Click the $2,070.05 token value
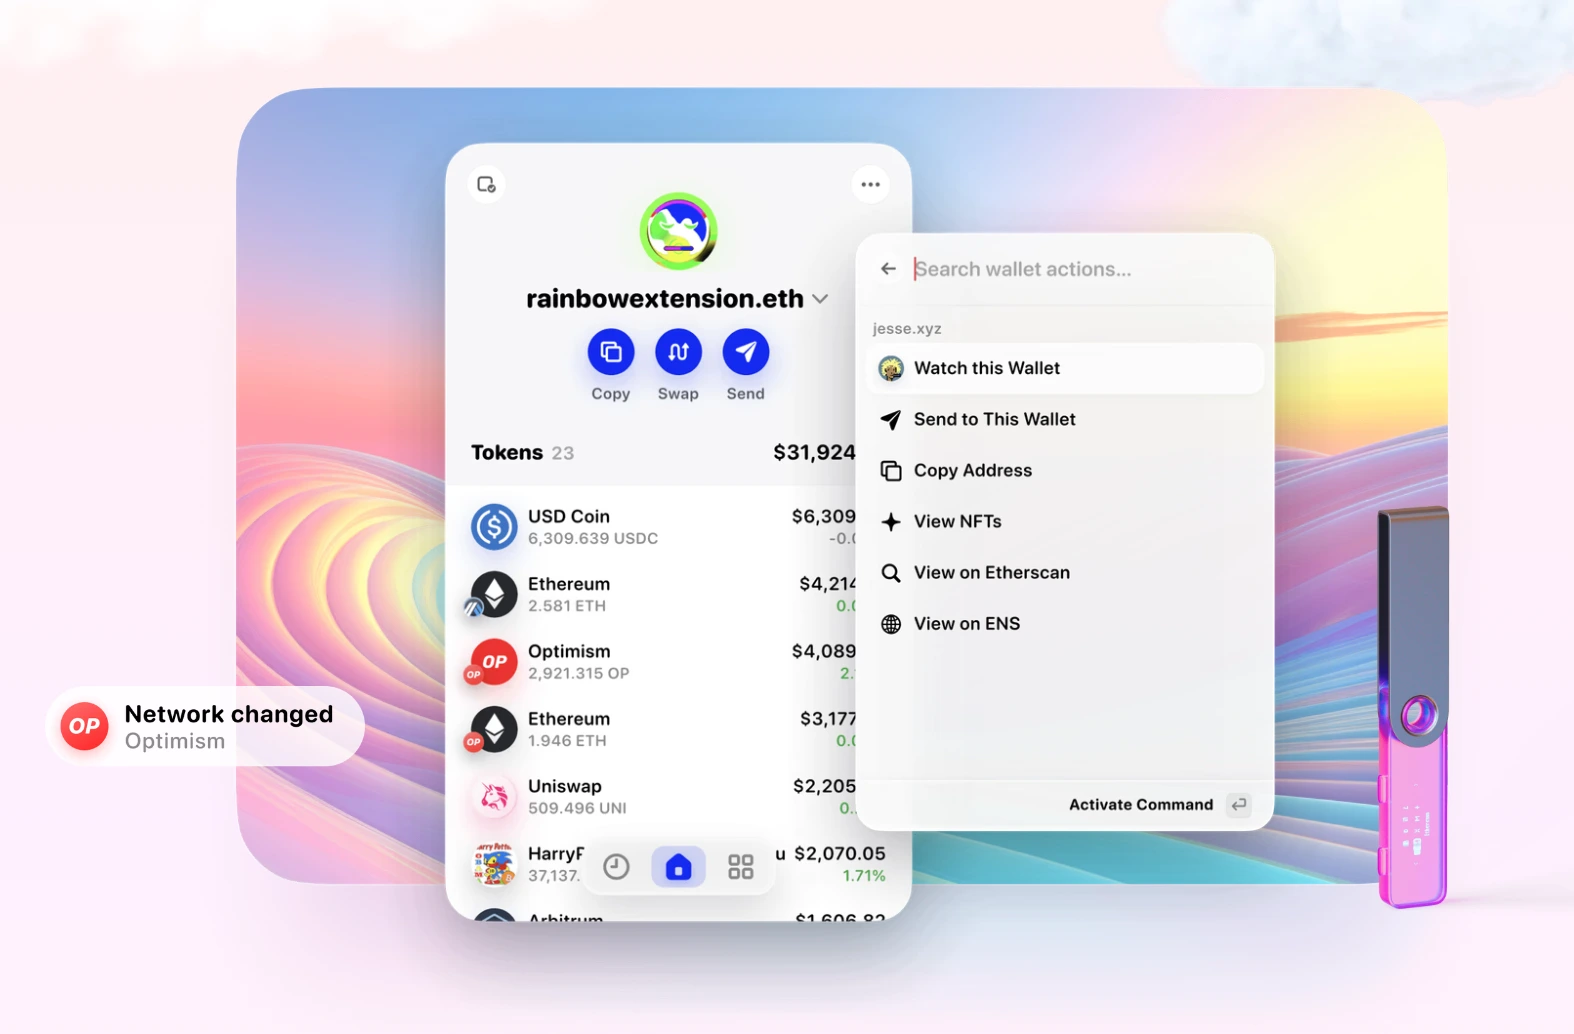This screenshot has height=1034, width=1574. 840,854
